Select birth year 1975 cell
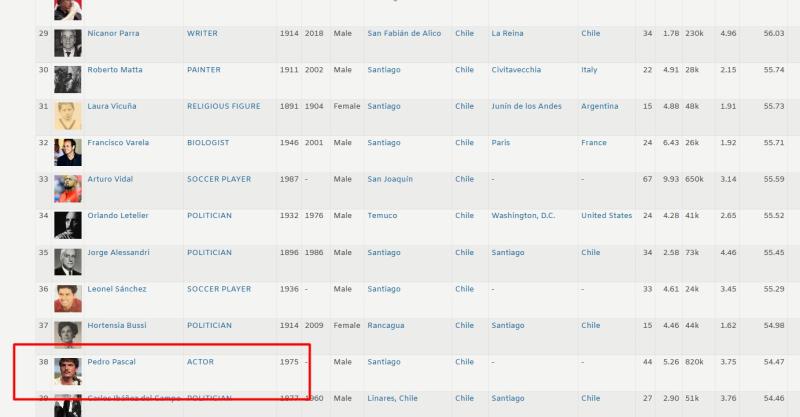 (x=289, y=362)
